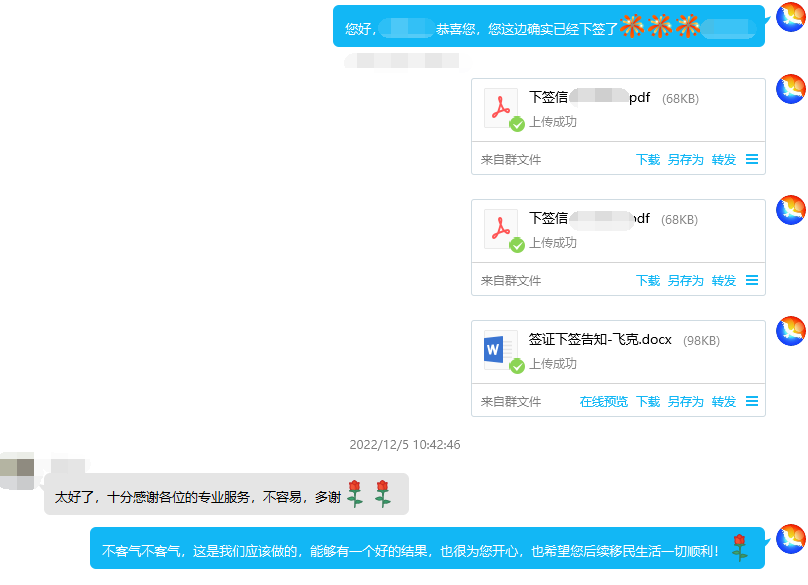Click 另存为 on the docx file card
This screenshot has width=808, height=585.
tap(685, 402)
